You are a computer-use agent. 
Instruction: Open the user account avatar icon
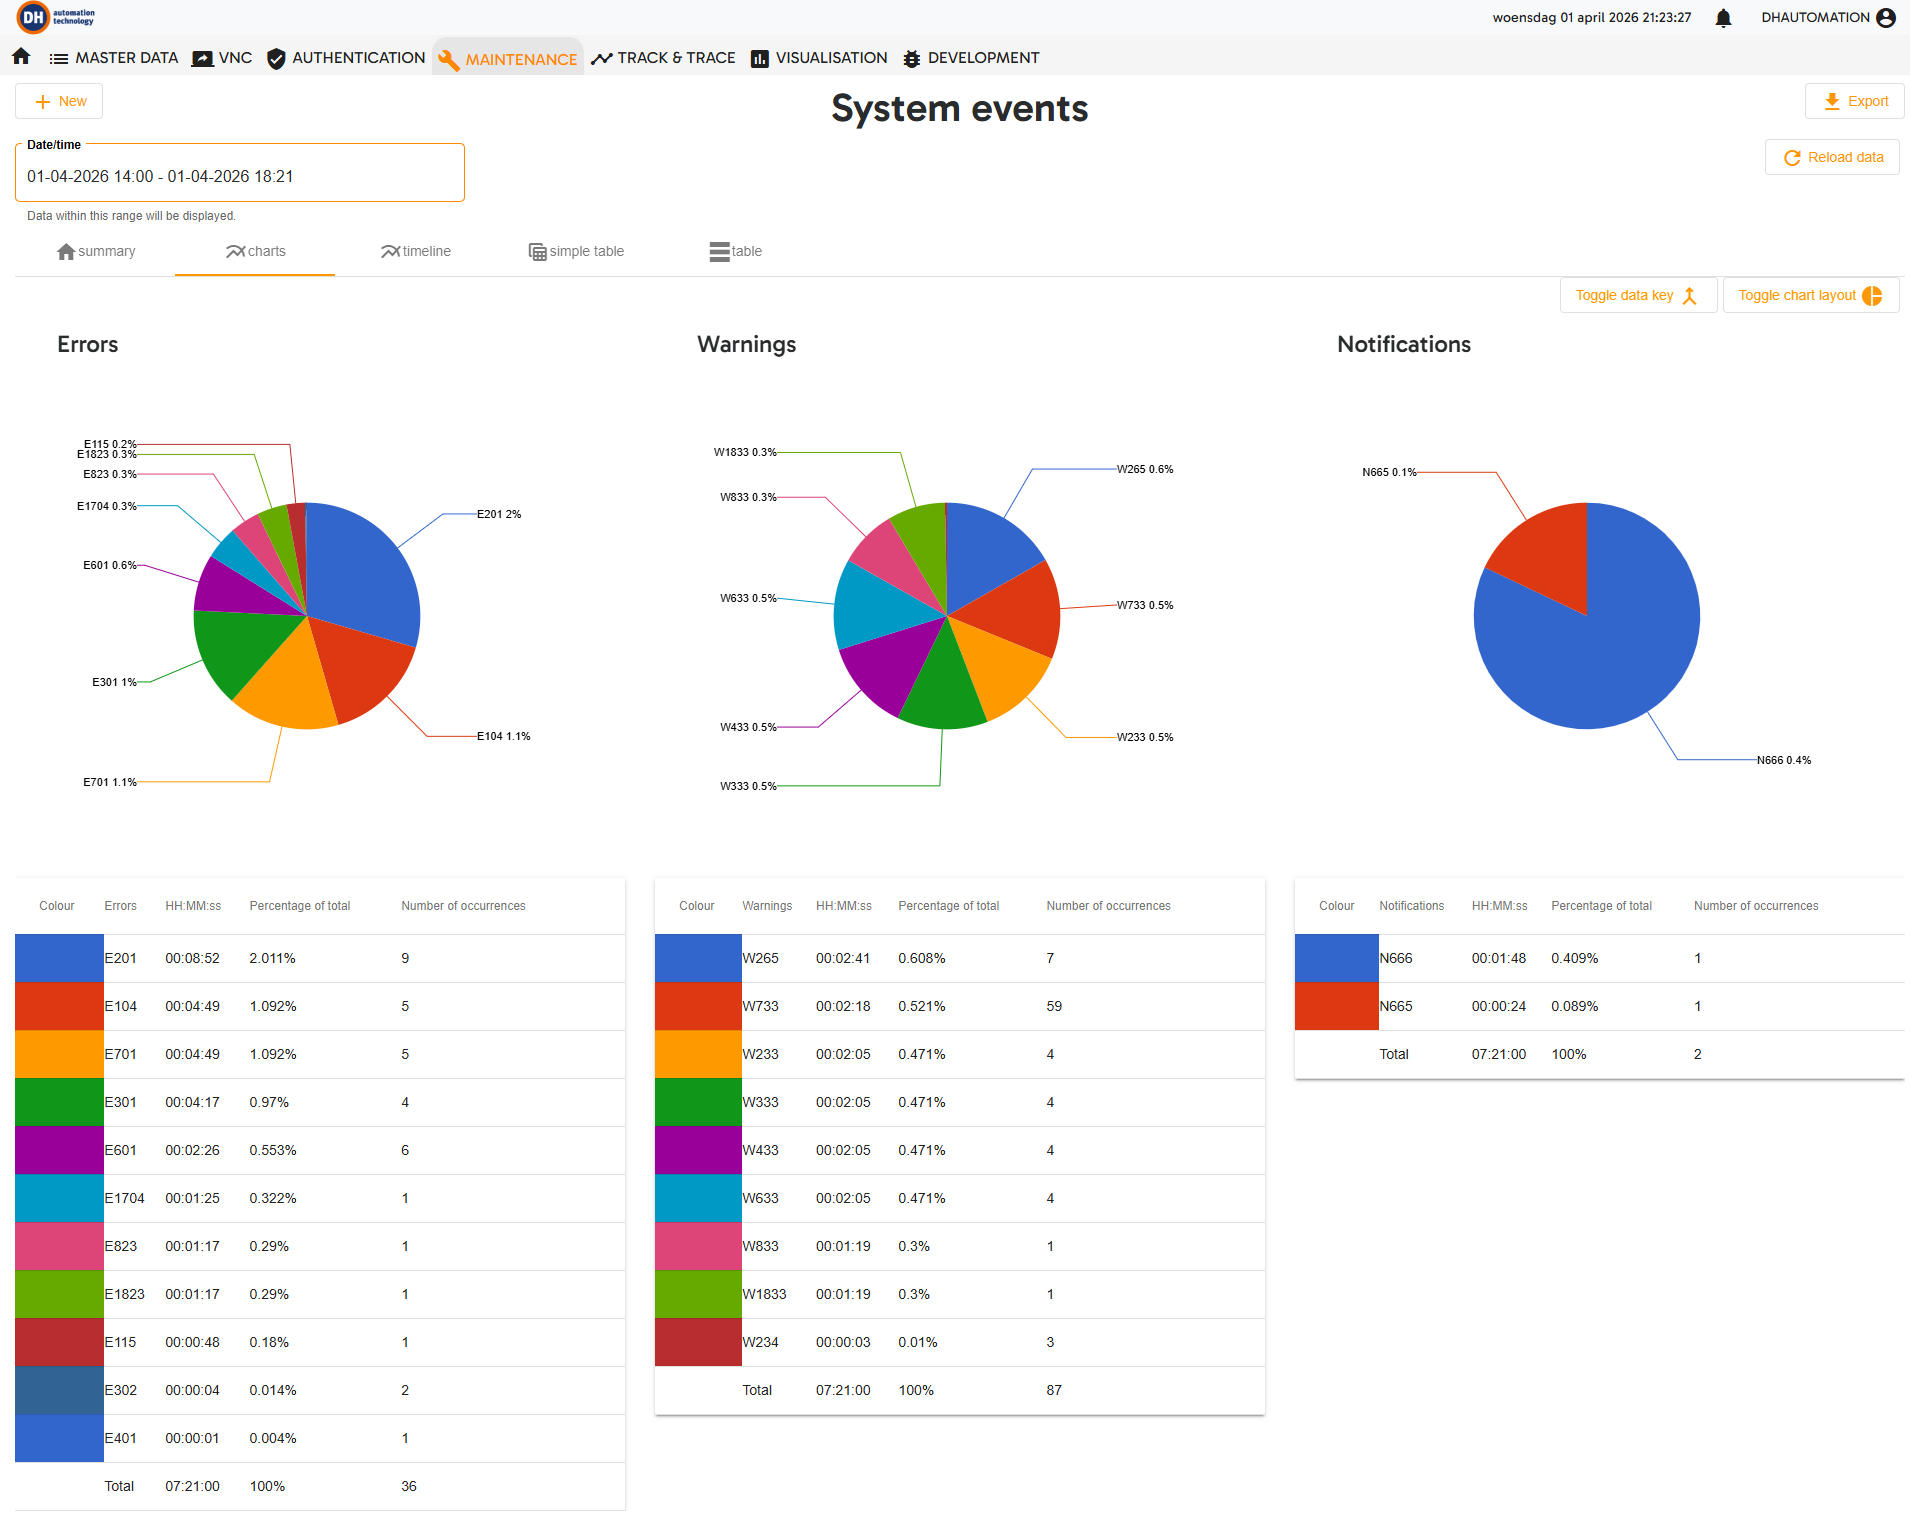(1886, 18)
